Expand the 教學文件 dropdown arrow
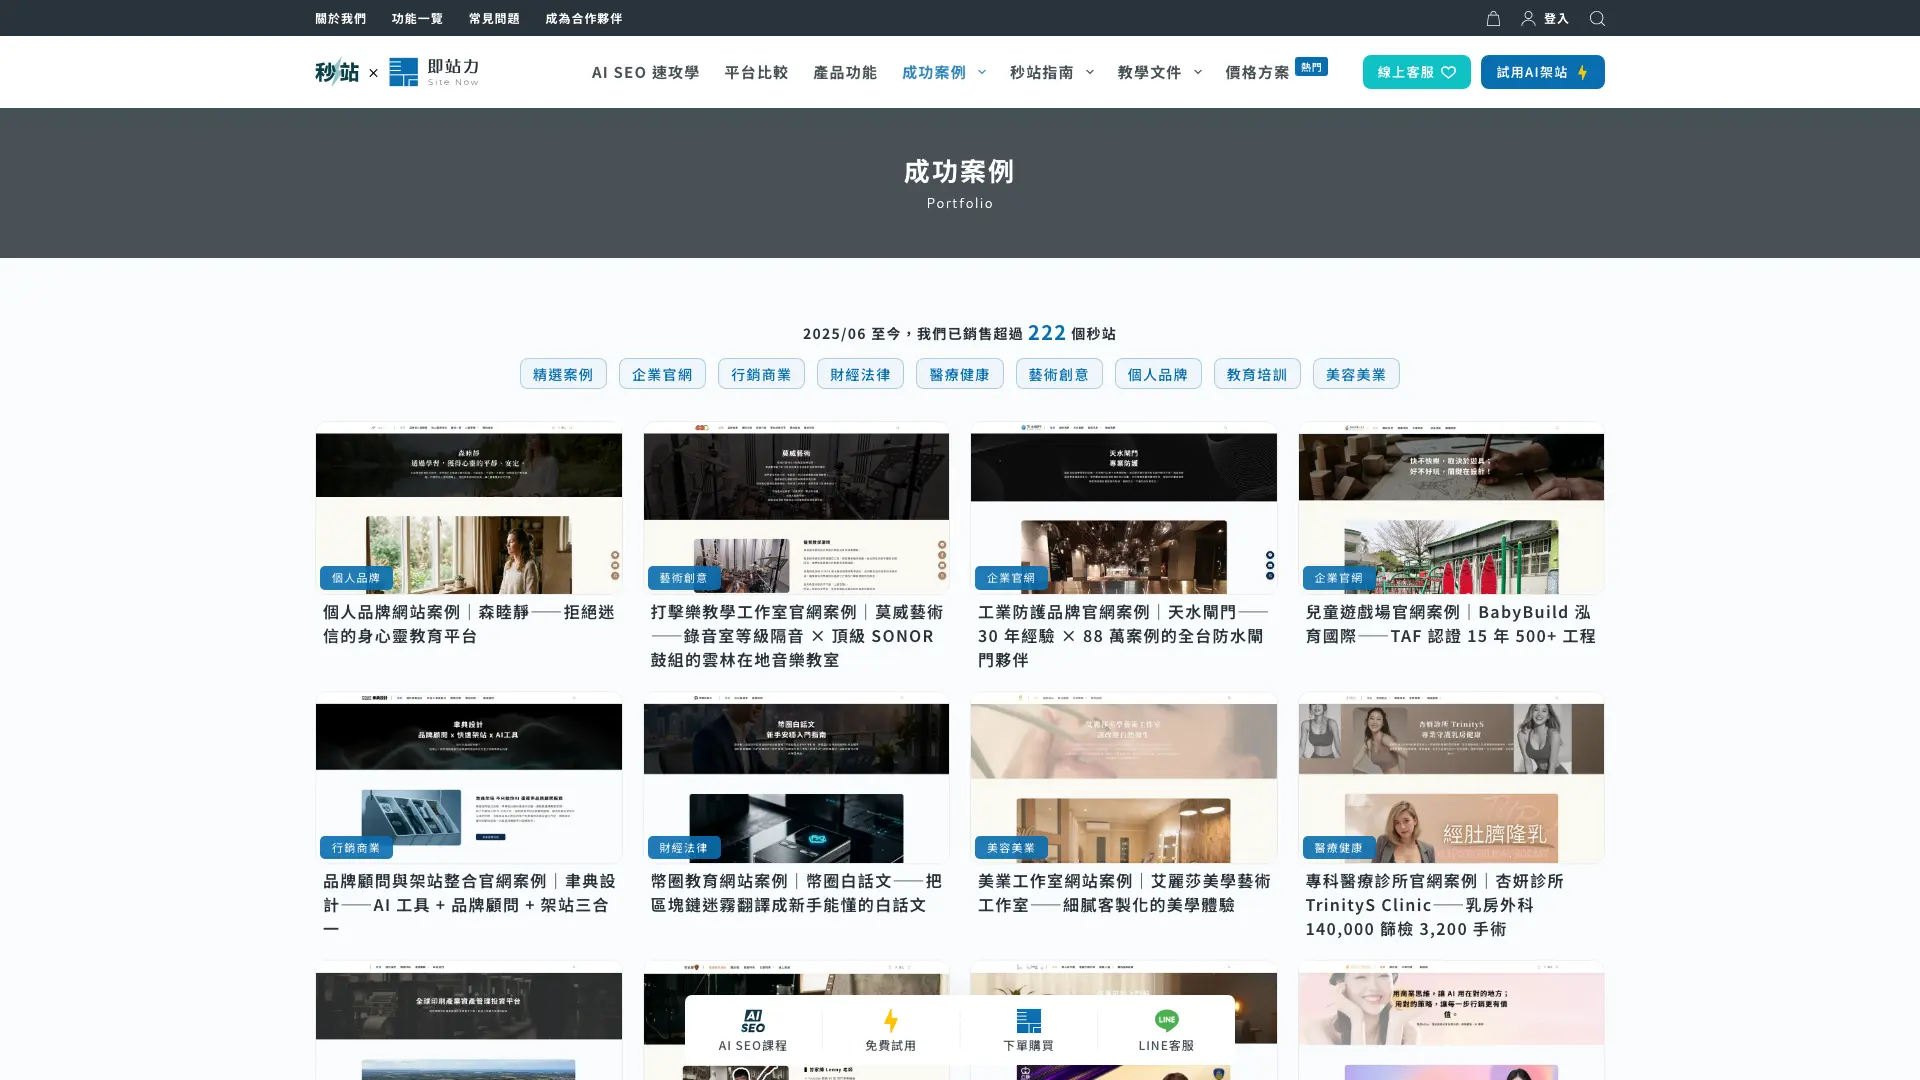 (1198, 72)
